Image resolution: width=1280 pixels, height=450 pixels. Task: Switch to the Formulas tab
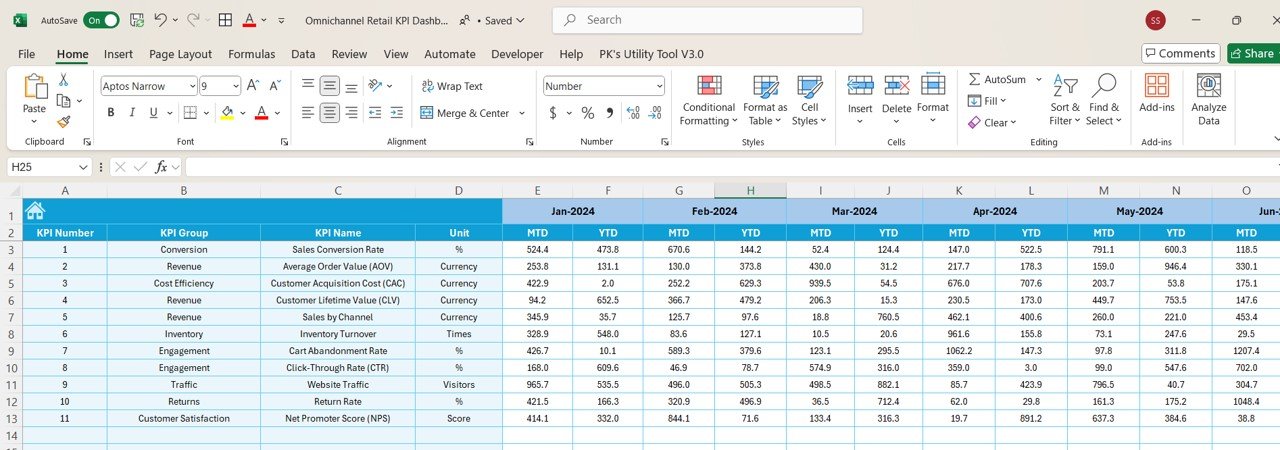click(x=251, y=54)
